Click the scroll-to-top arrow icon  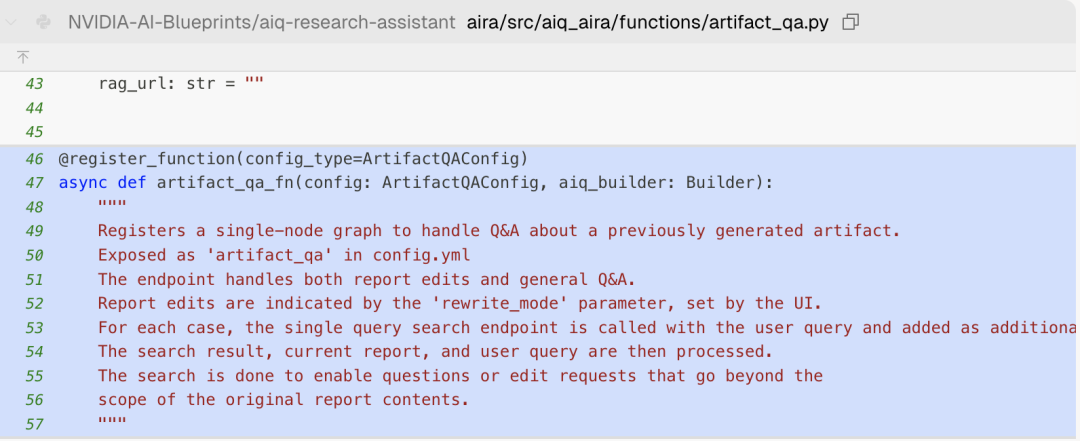coord(23,58)
